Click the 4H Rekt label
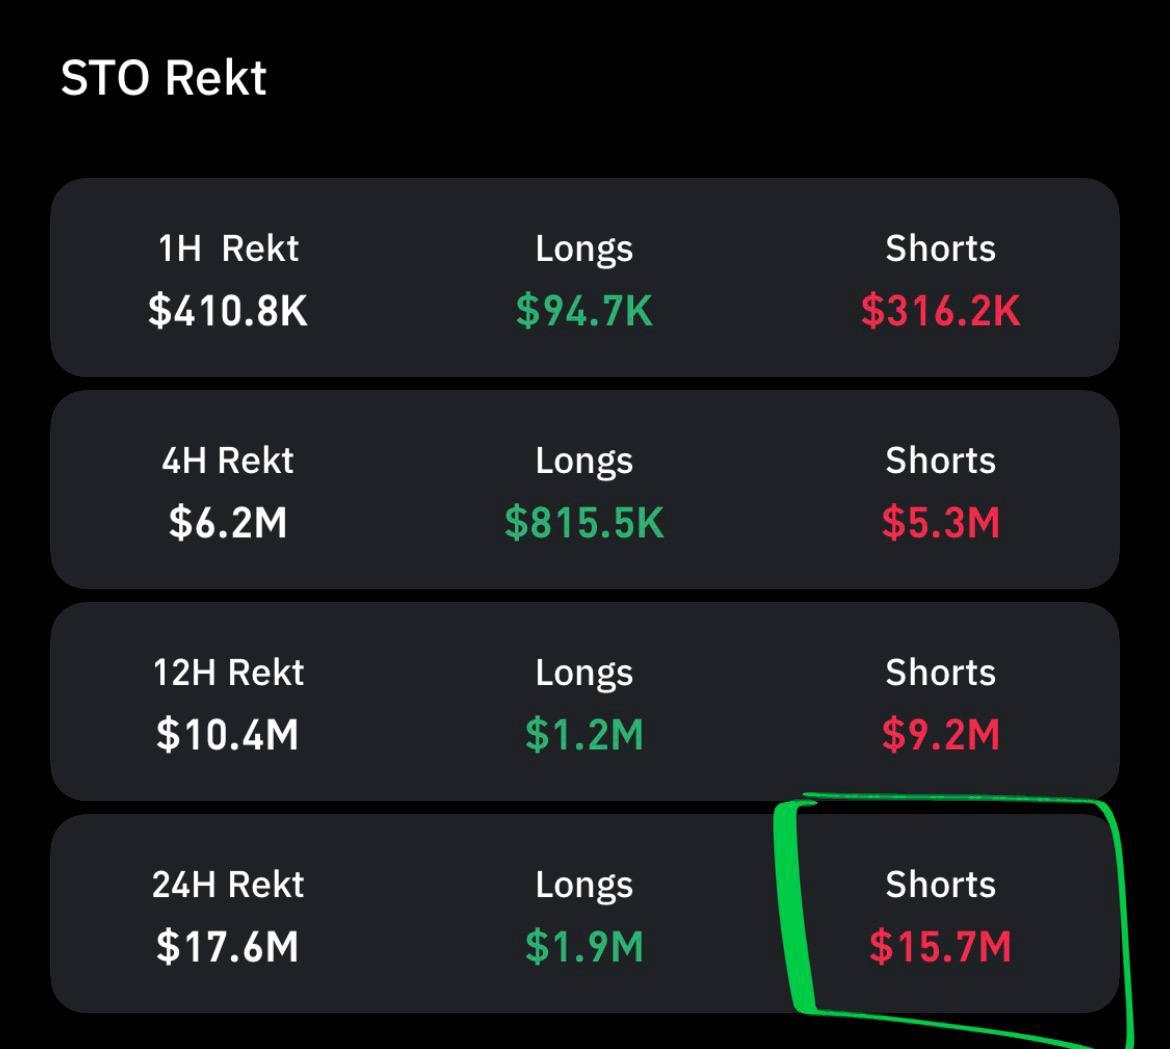The image size is (1170, 1049). pyautogui.click(x=228, y=460)
